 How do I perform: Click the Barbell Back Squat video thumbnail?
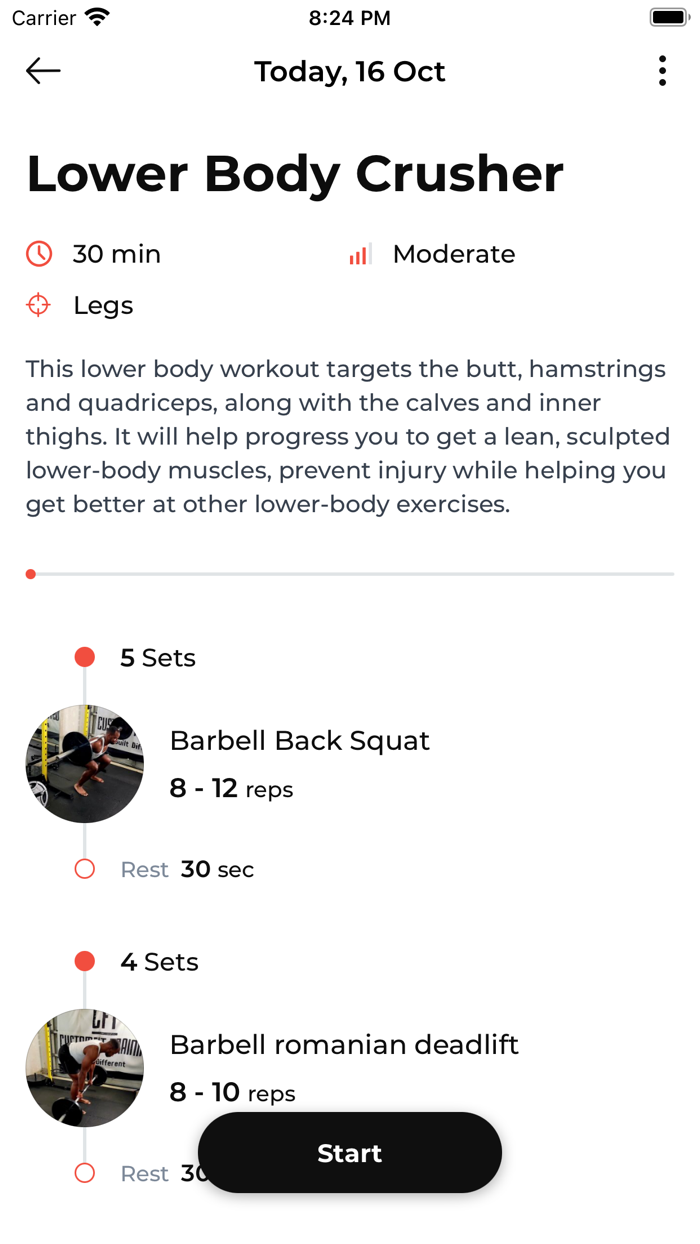84,764
